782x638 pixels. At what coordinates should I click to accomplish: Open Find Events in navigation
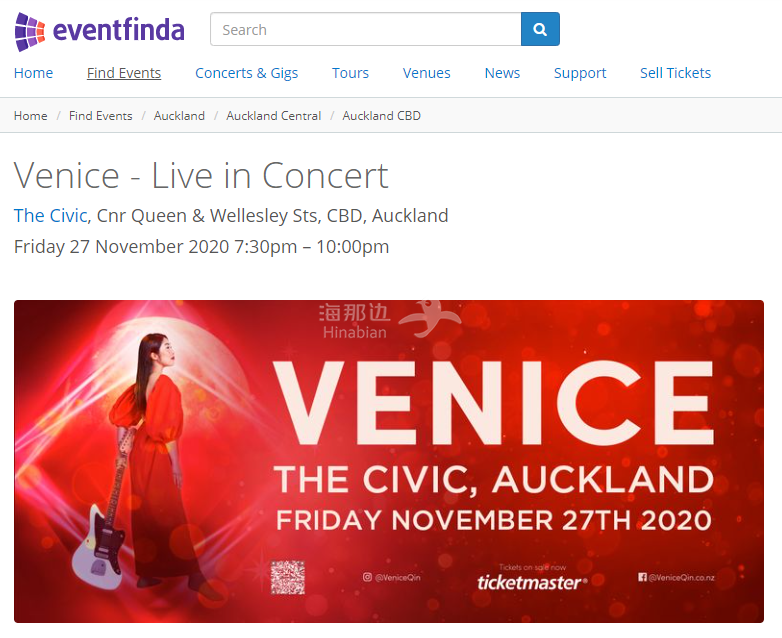pos(124,73)
